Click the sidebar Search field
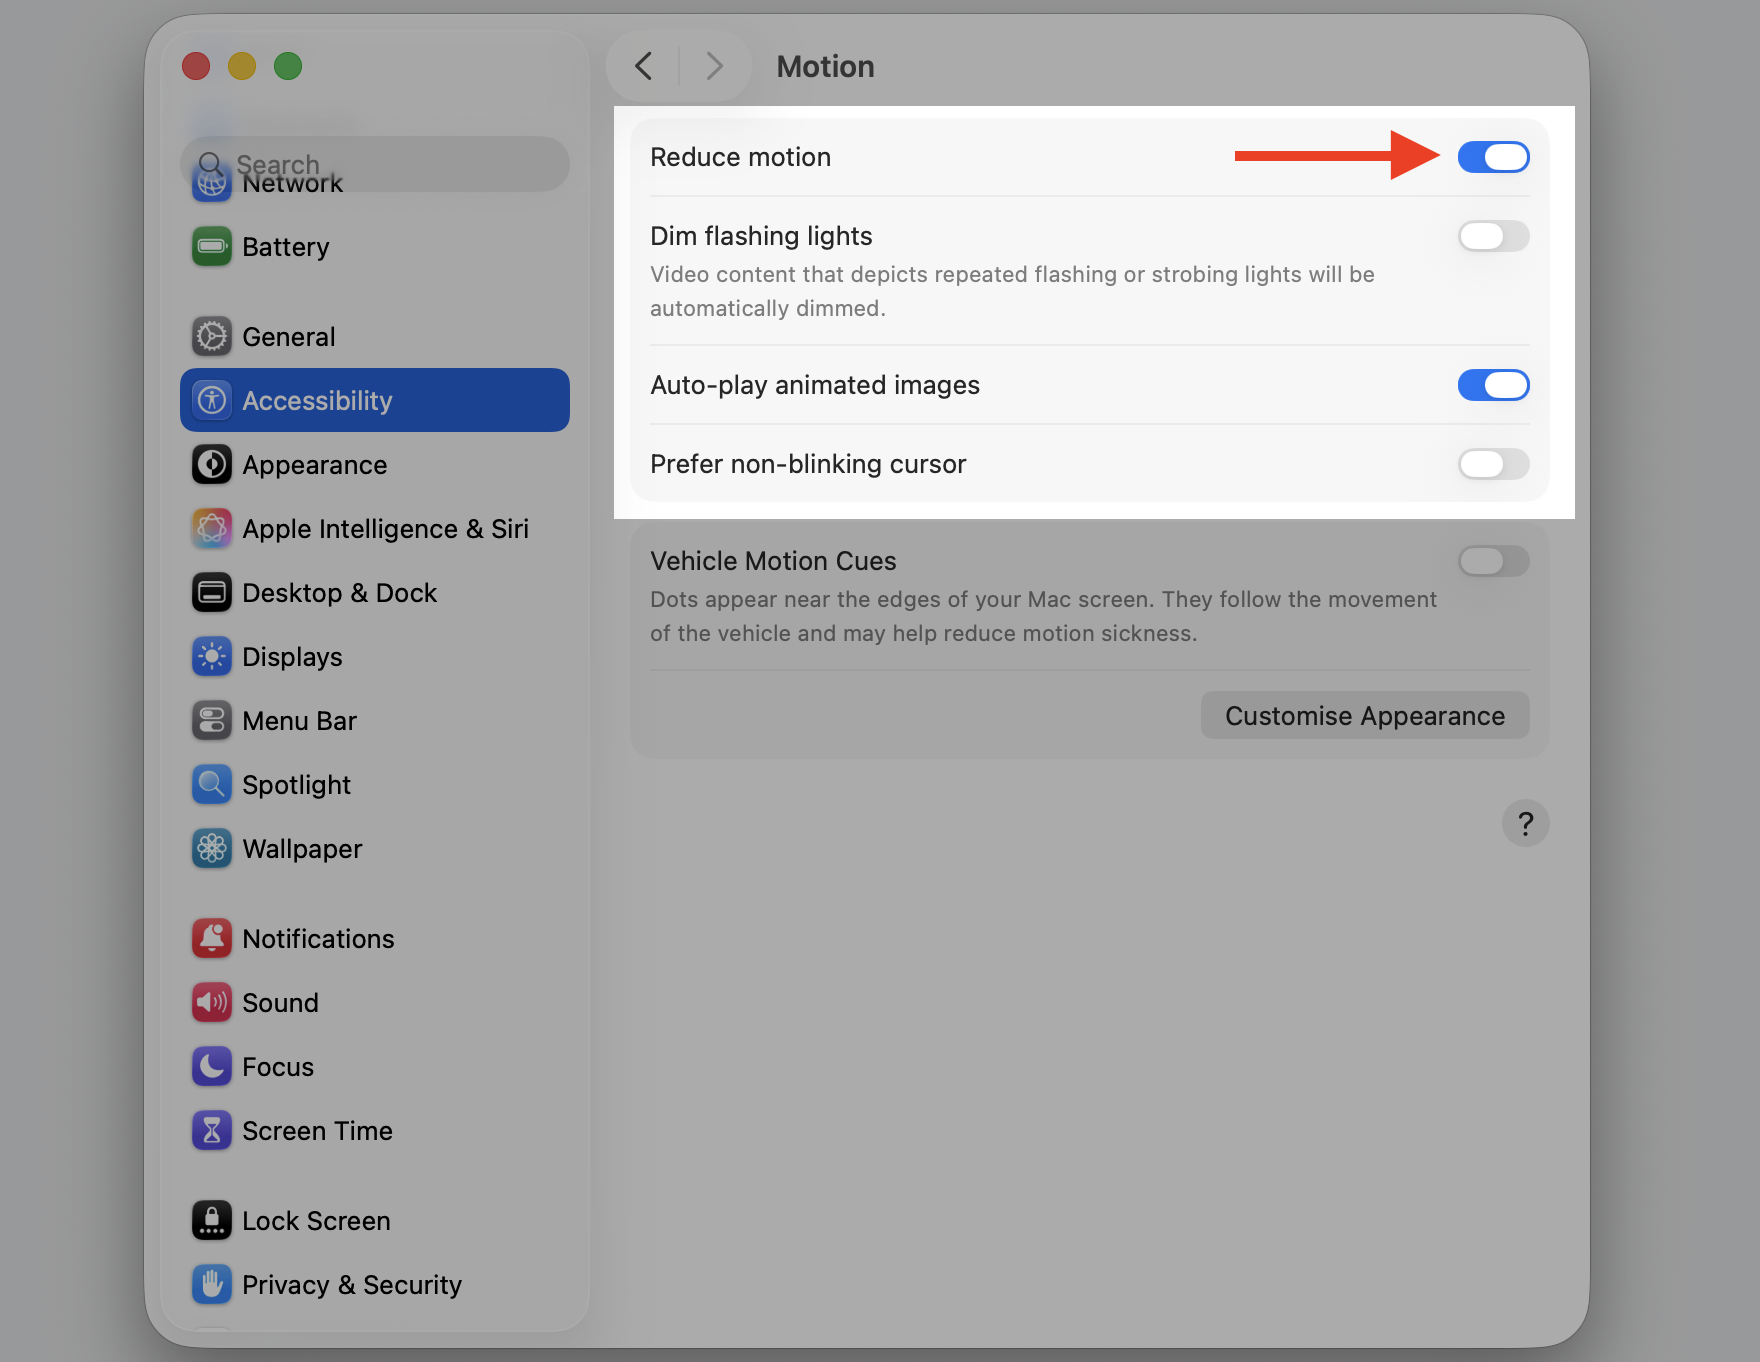This screenshot has height=1362, width=1760. (375, 164)
